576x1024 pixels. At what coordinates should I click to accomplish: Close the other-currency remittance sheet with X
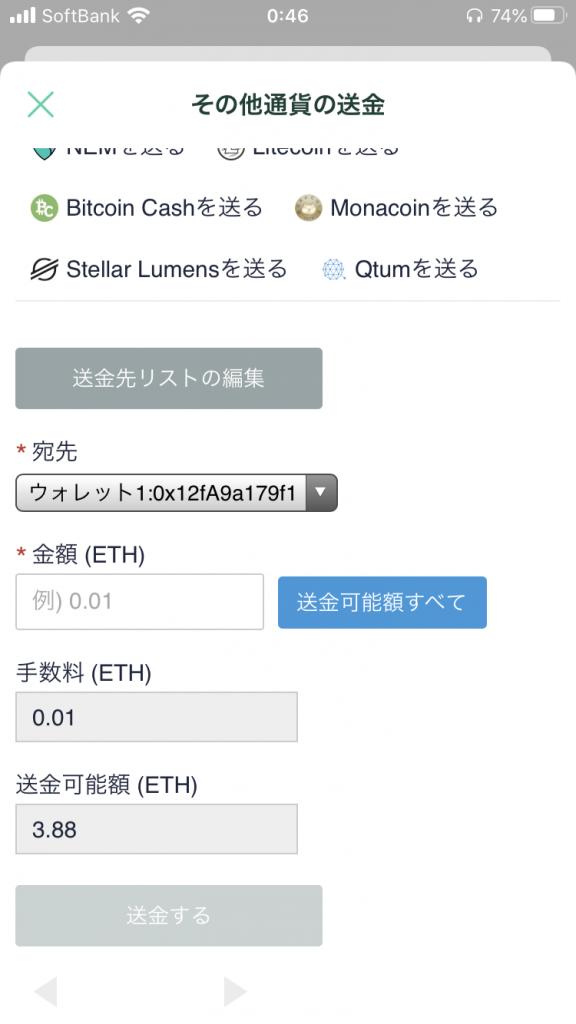(40, 104)
